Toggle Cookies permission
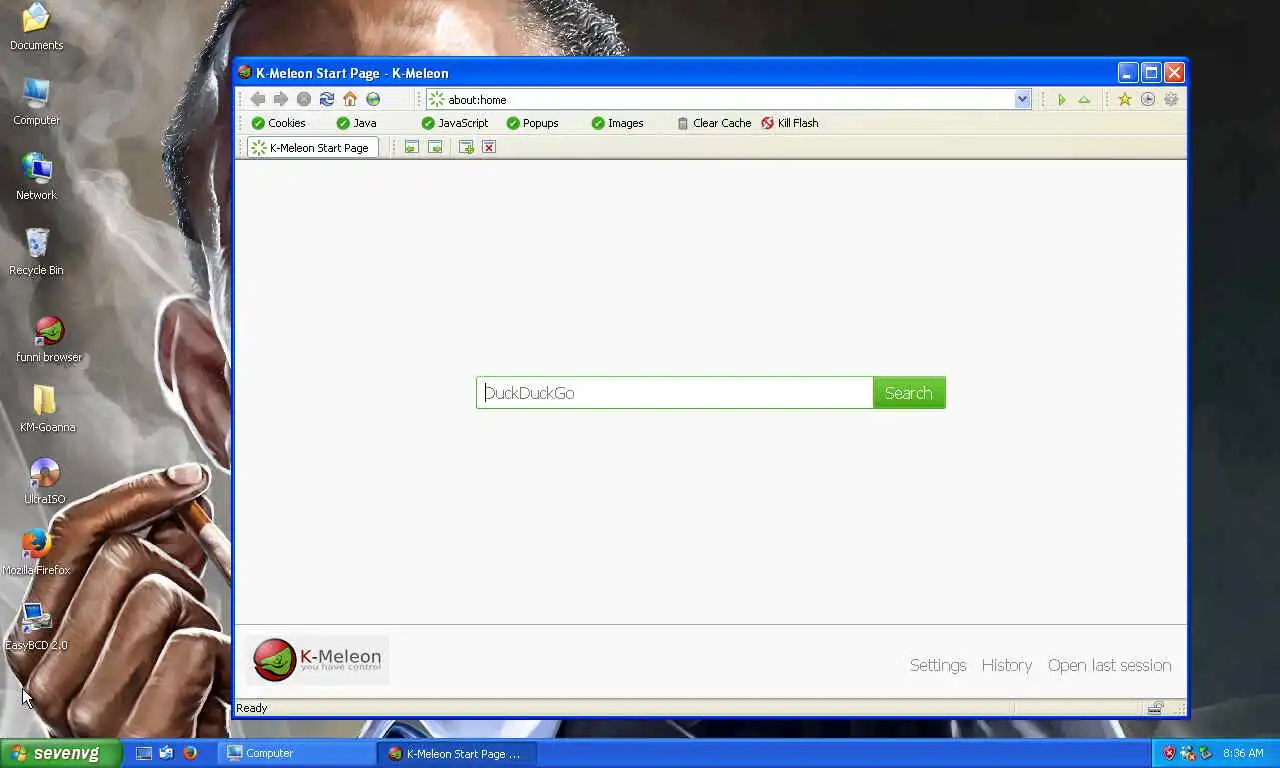Viewport: 1280px width, 768px height. coord(279,123)
